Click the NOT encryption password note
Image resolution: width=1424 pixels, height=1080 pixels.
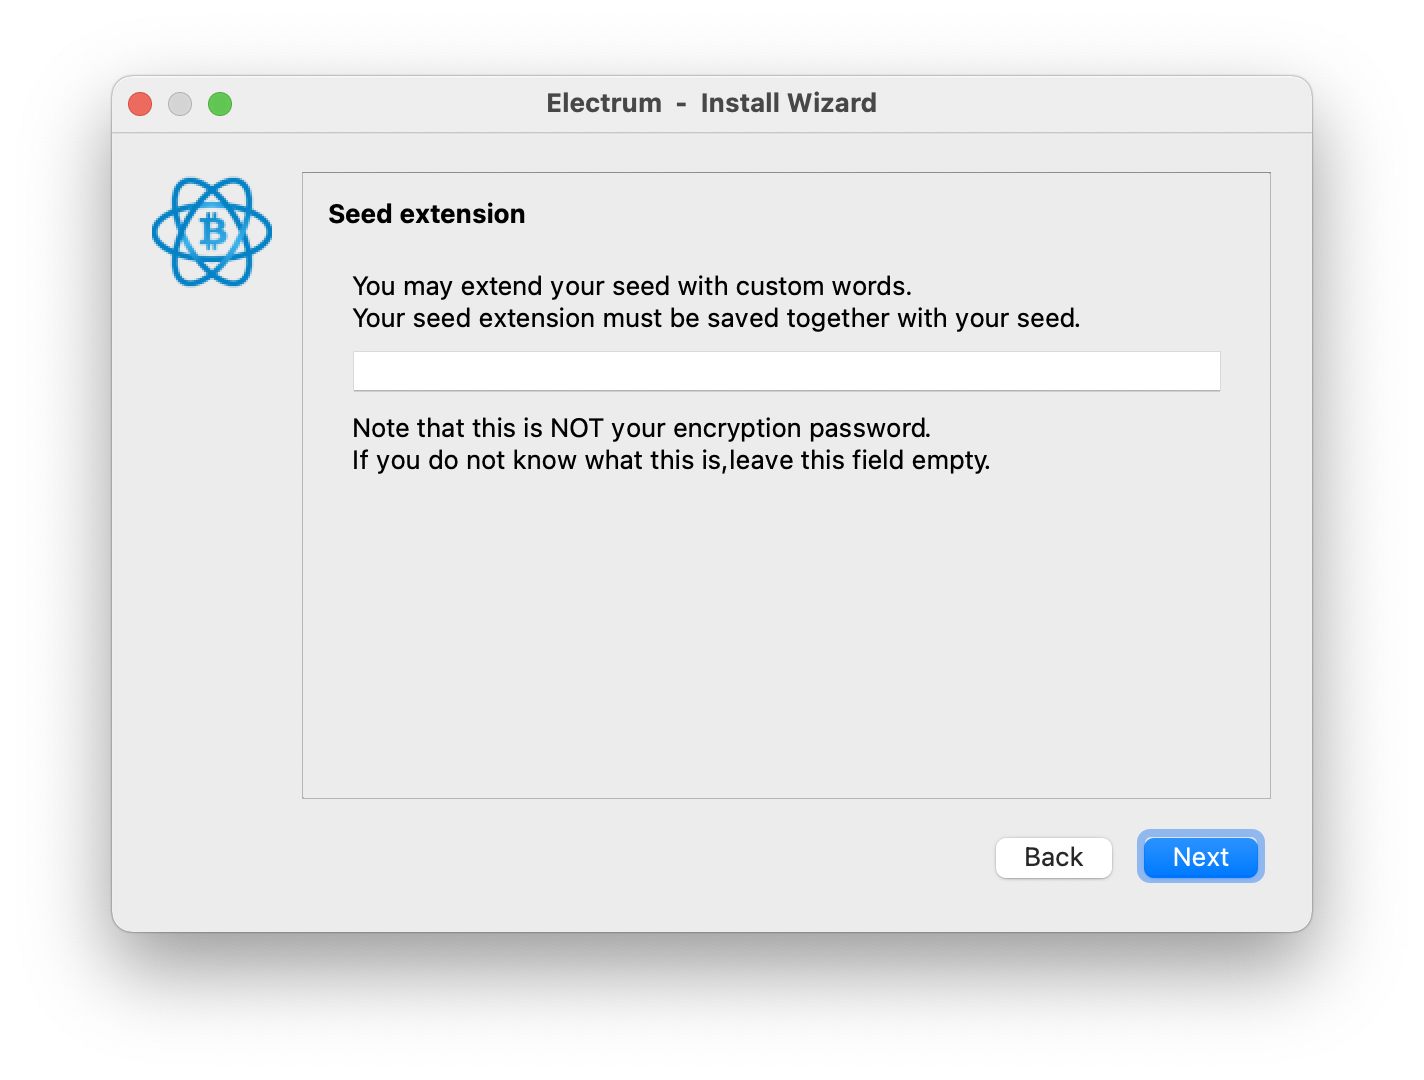(640, 428)
